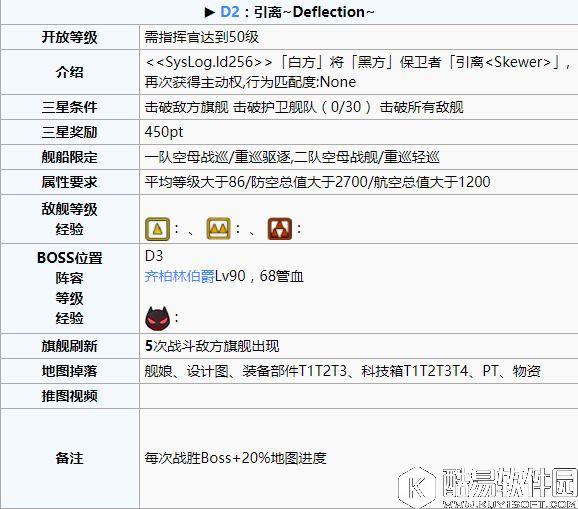The height and width of the screenshot is (509, 578).
Task: Select the 450pt reward value
Action: pos(164,132)
